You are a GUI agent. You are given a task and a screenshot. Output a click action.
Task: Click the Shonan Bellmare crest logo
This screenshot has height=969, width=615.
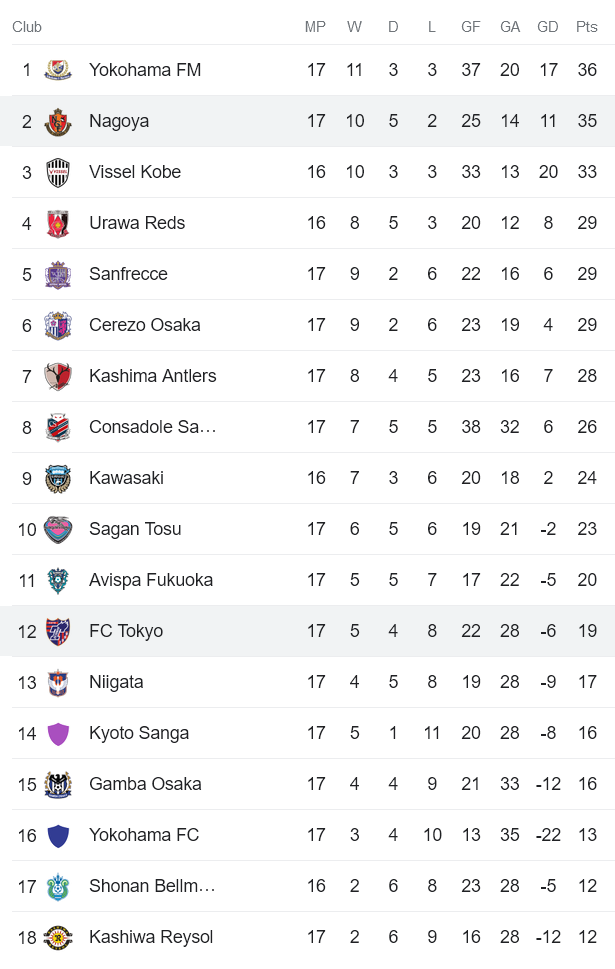click(x=57, y=886)
